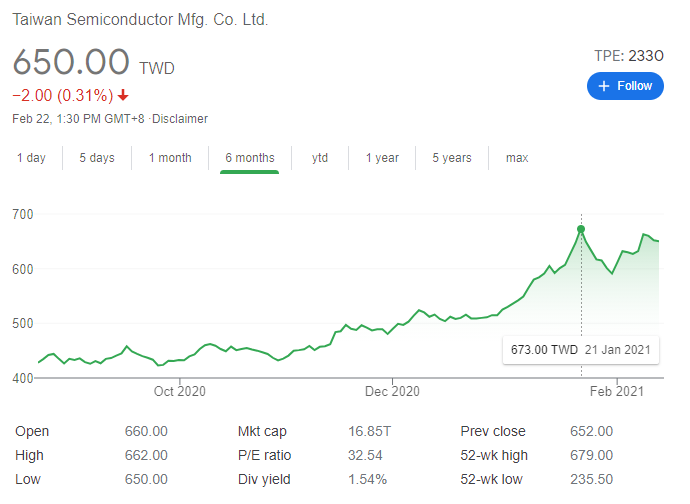Screen dimensions: 690x504
Task: Switch to the 5 days range tab
Action: [x=97, y=158]
